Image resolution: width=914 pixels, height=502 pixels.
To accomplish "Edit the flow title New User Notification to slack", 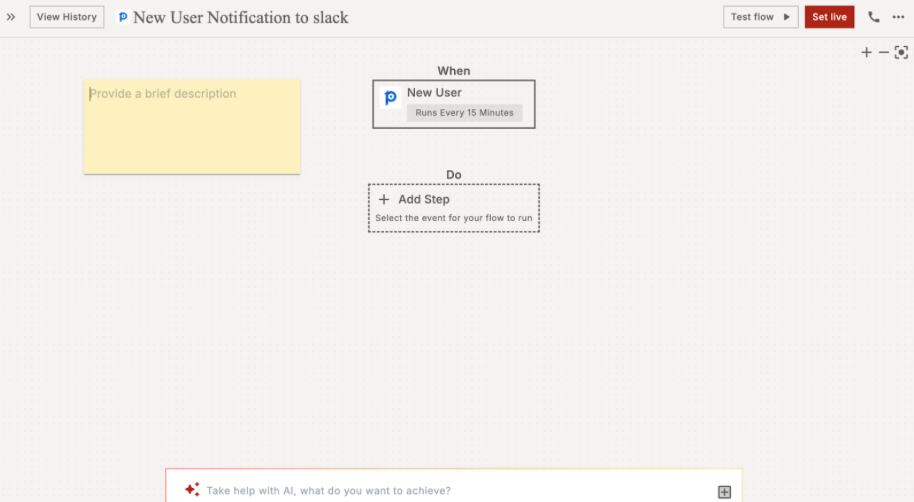I will pyautogui.click(x=240, y=17).
